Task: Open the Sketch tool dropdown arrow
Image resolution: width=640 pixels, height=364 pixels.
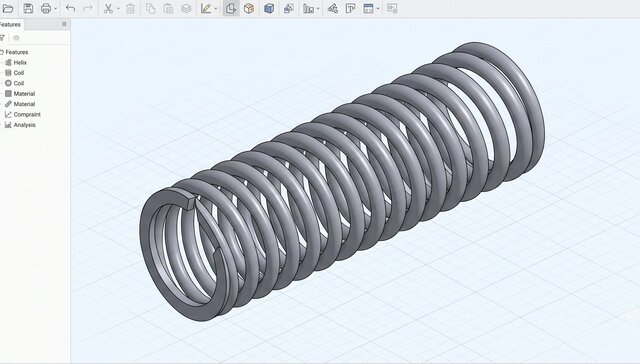Action: (216, 9)
